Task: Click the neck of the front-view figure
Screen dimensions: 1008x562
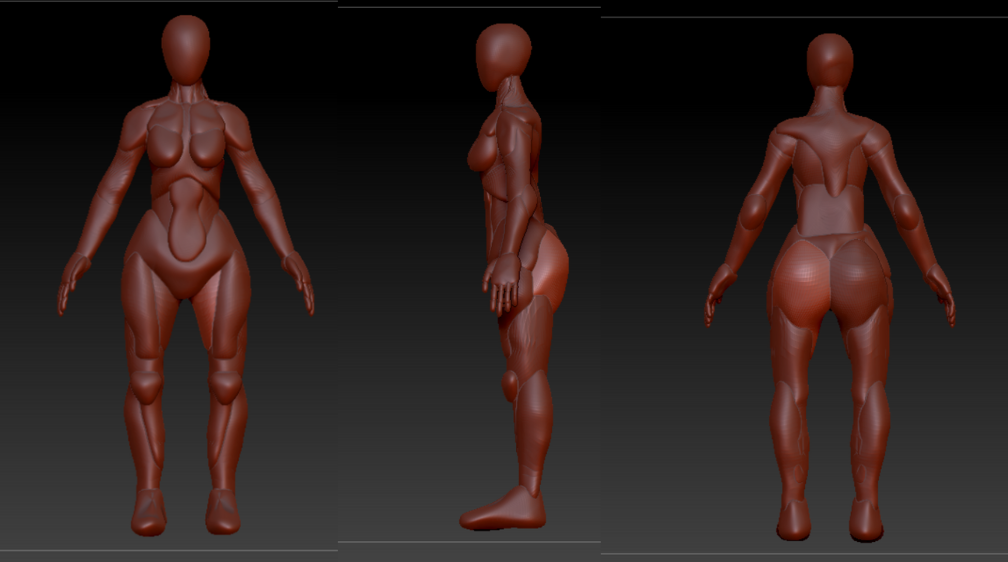Action: (186, 94)
